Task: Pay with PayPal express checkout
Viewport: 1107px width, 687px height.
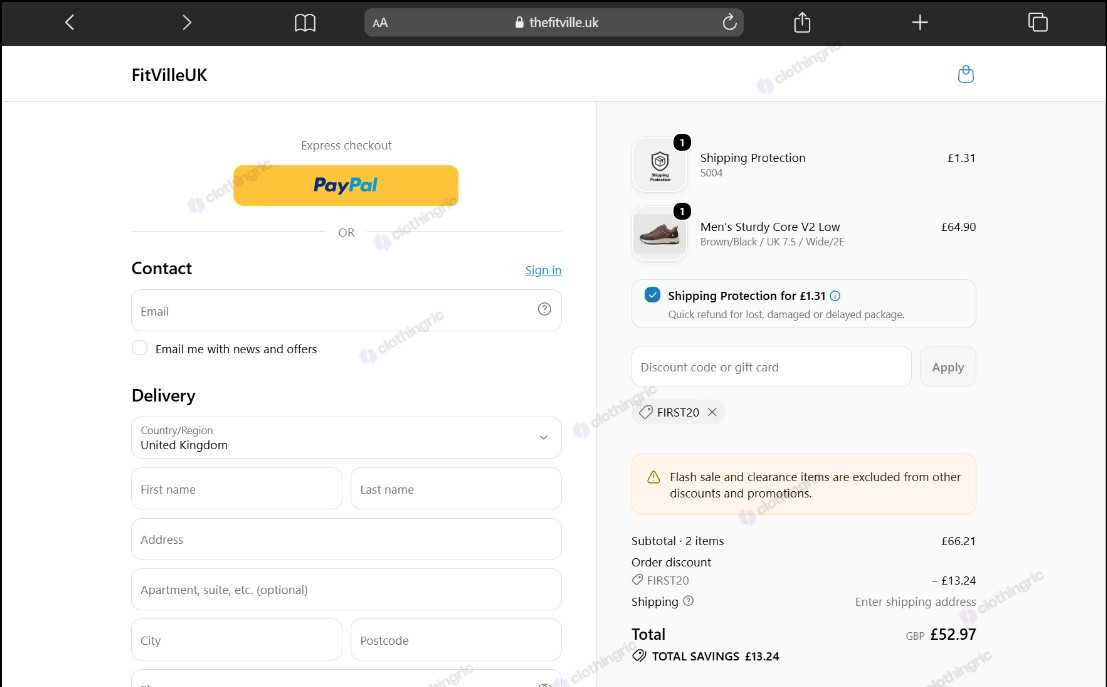Action: pyautogui.click(x=346, y=185)
